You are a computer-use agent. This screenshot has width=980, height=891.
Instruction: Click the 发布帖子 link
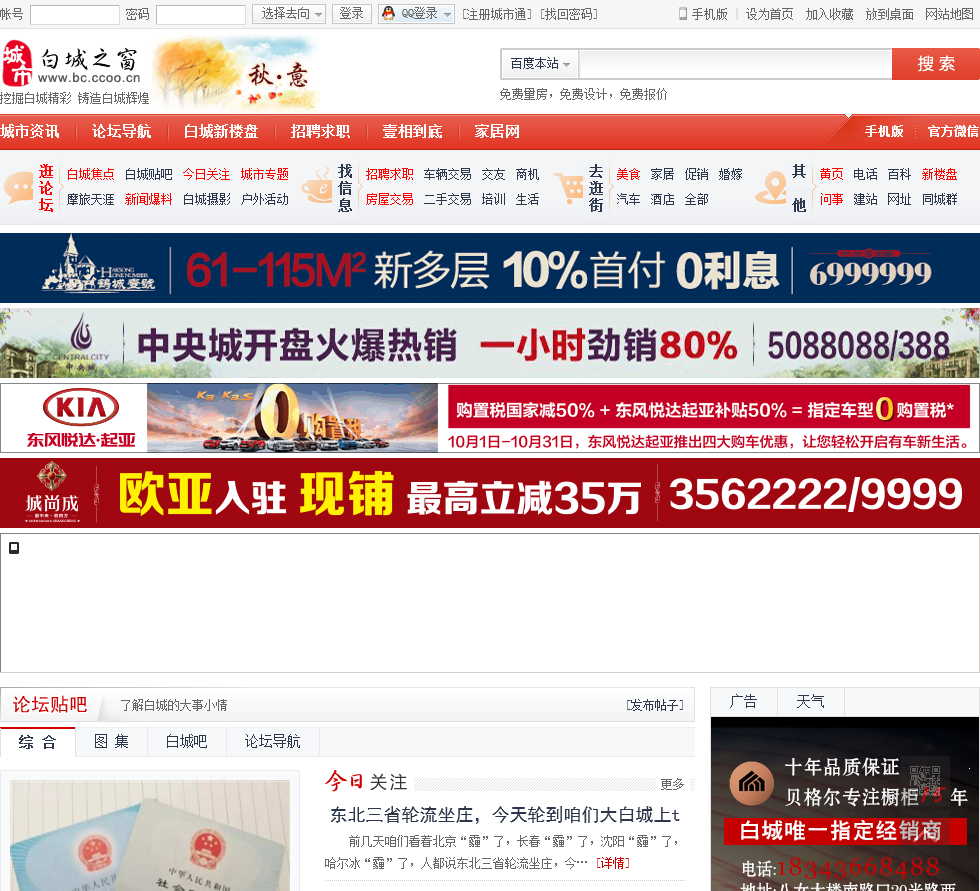[x=655, y=705]
